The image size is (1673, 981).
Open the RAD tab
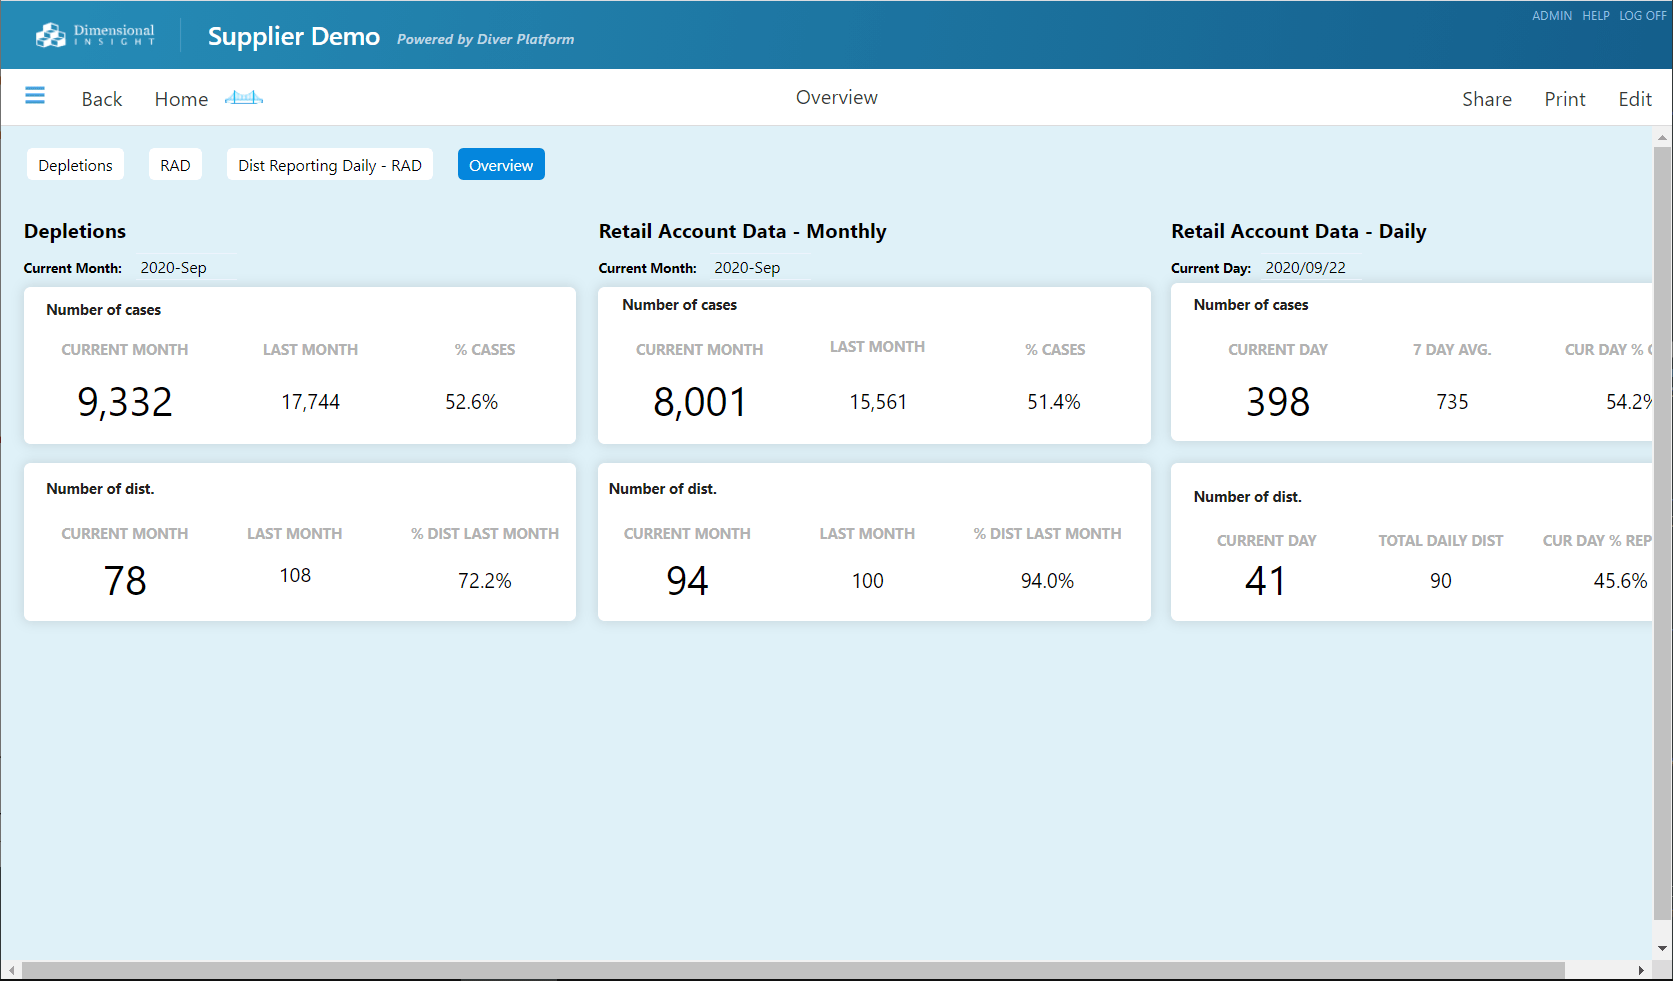coord(175,165)
